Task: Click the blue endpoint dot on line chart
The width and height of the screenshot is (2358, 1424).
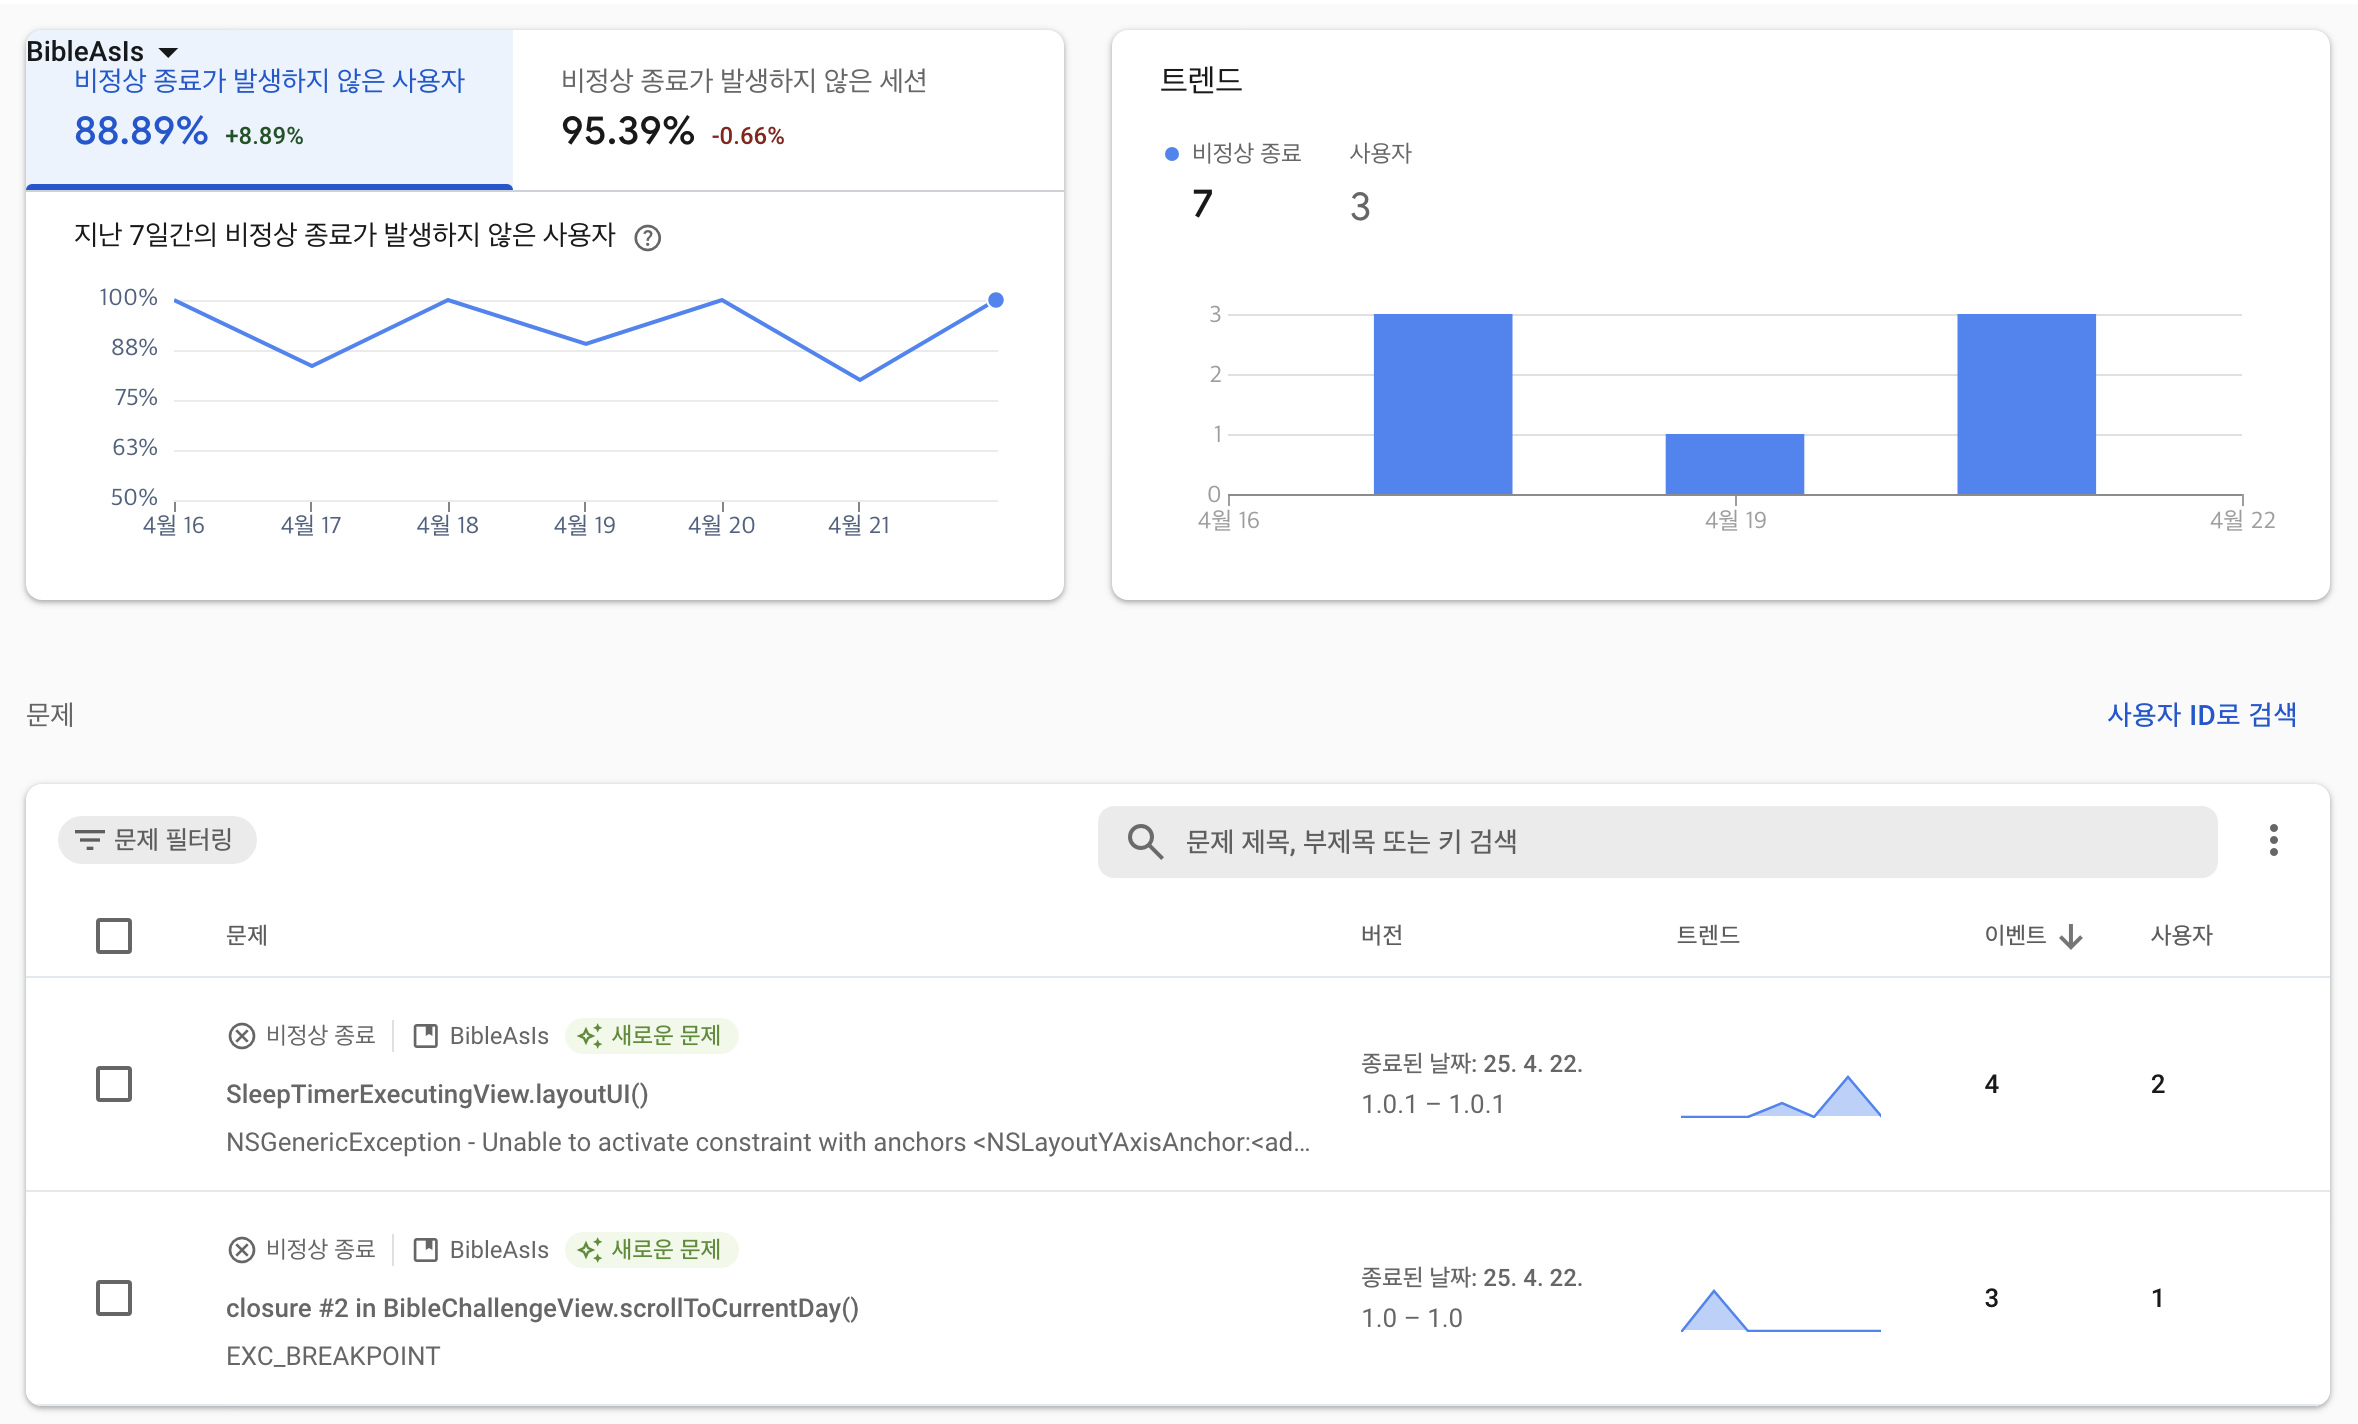Action: pos(996,300)
